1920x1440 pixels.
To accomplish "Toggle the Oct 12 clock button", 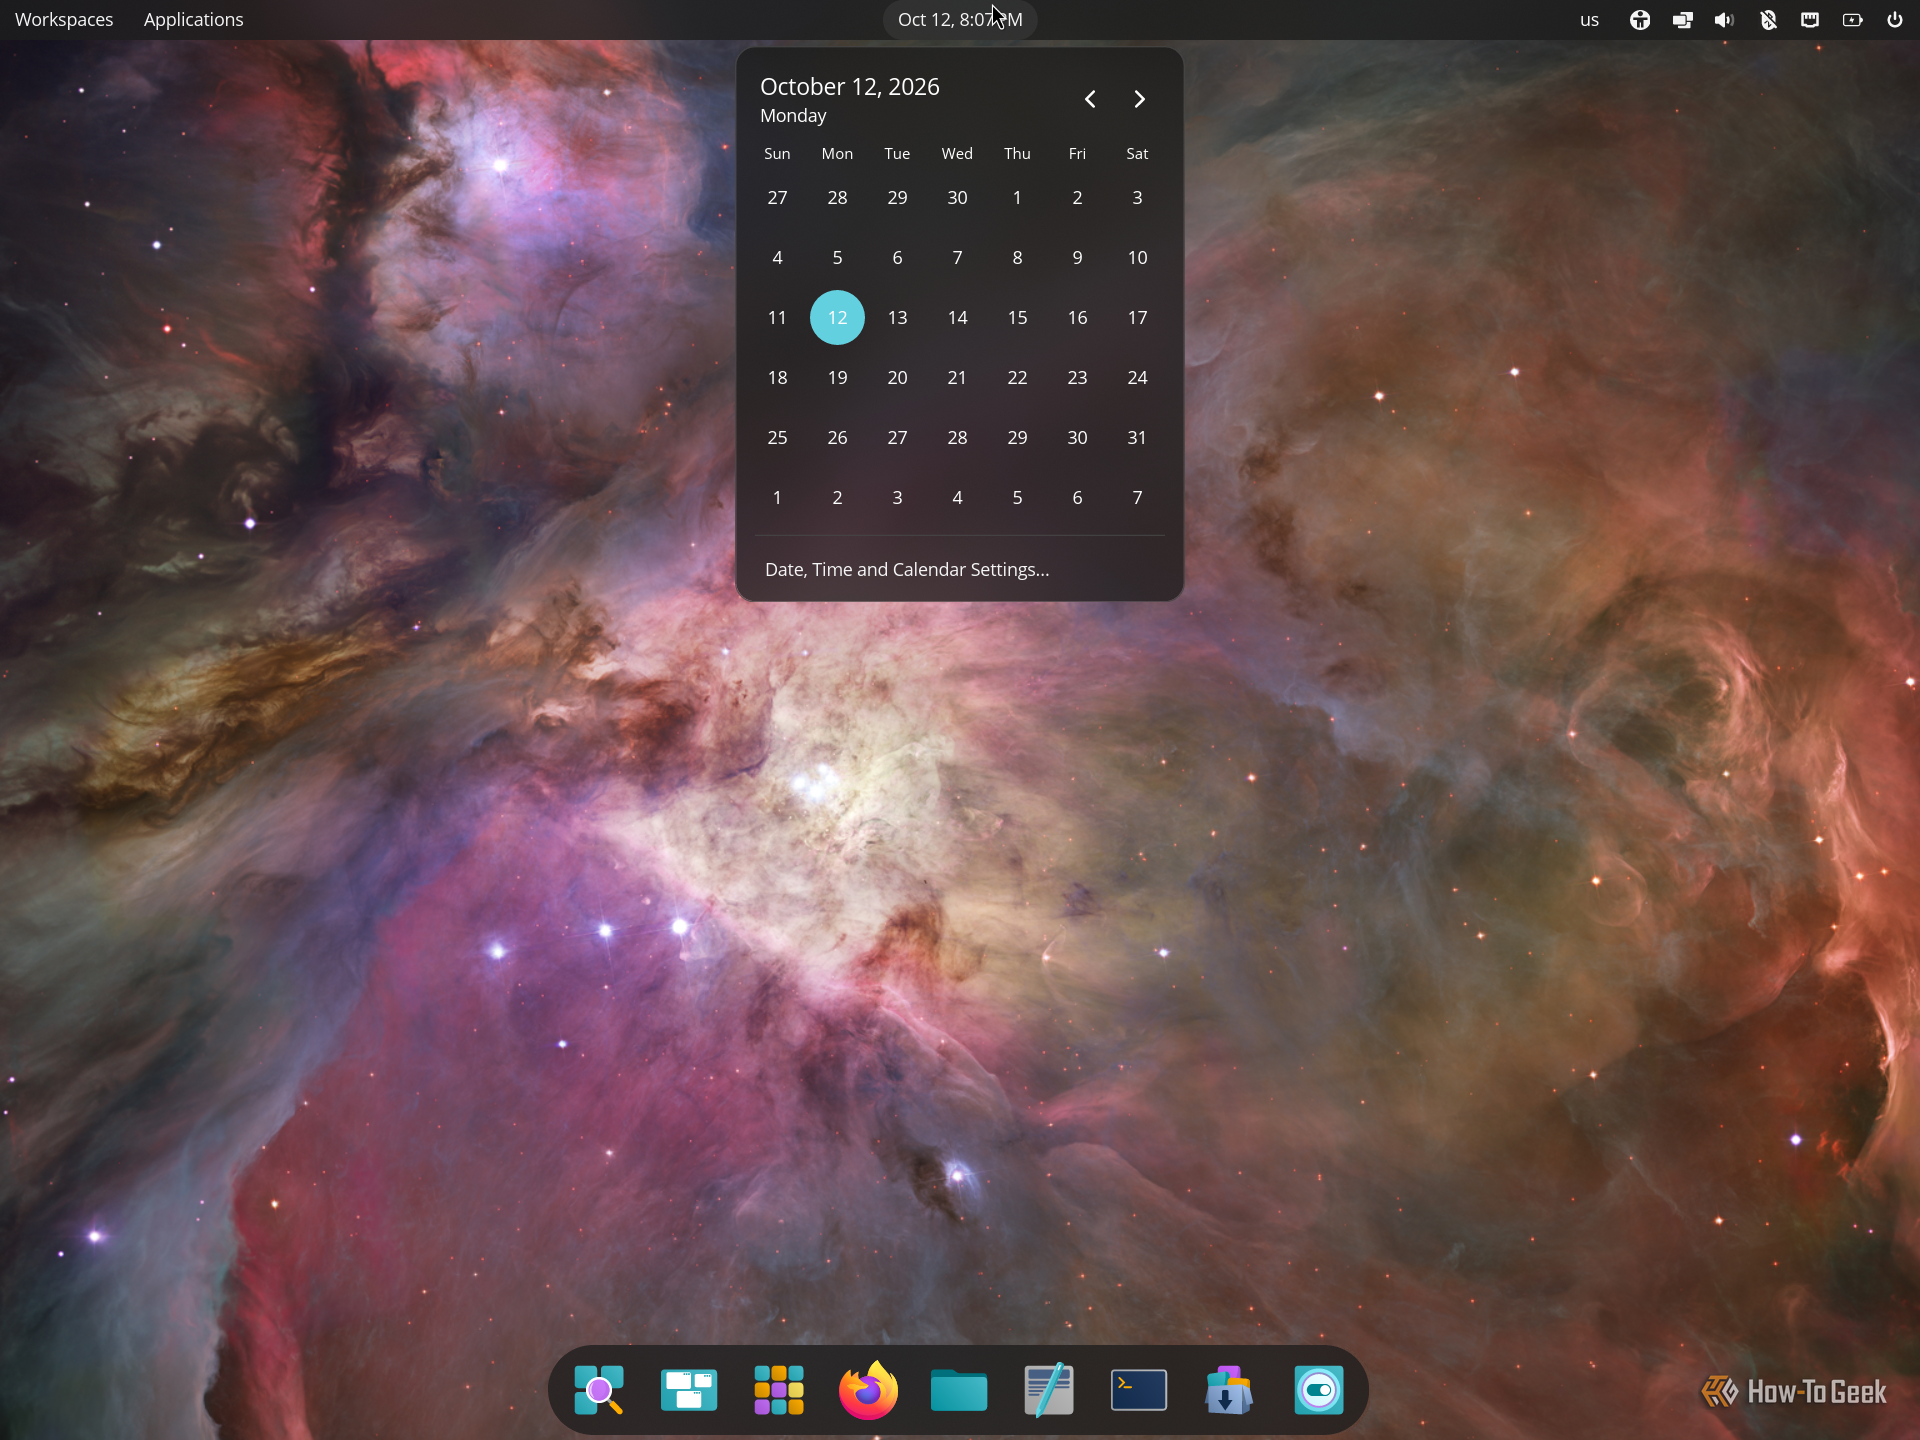I will pos(960,20).
